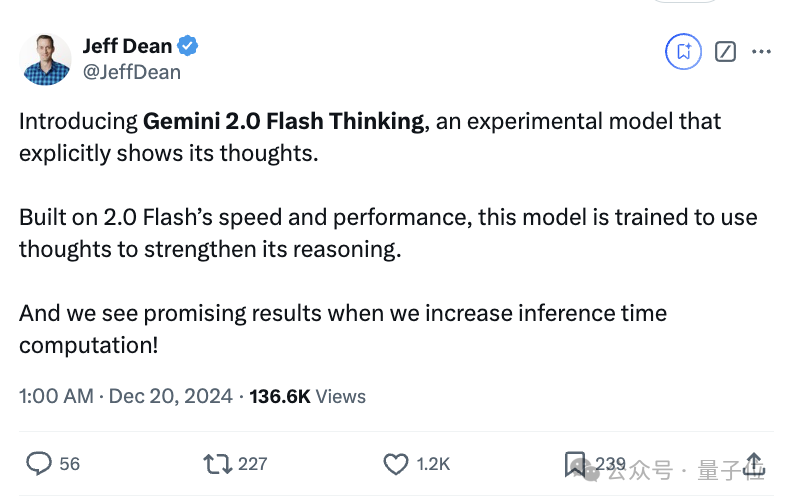Click Jeff Dean's profile avatar

pos(46,59)
